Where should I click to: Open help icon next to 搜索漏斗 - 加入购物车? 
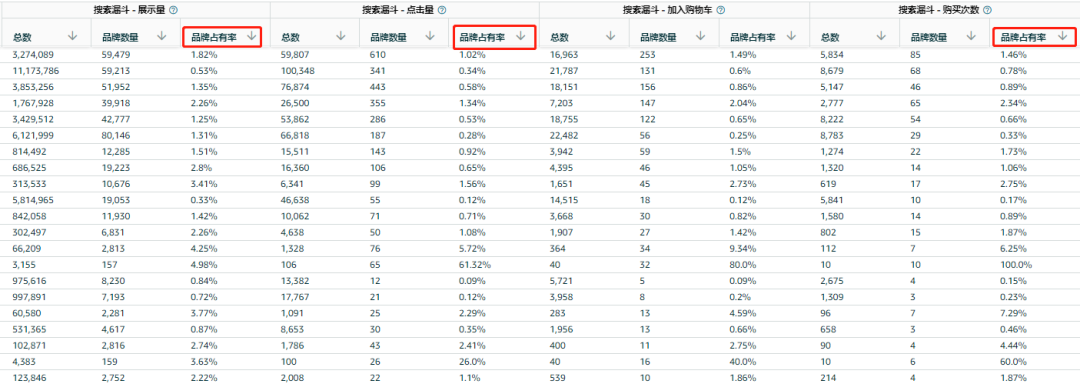tap(720, 10)
